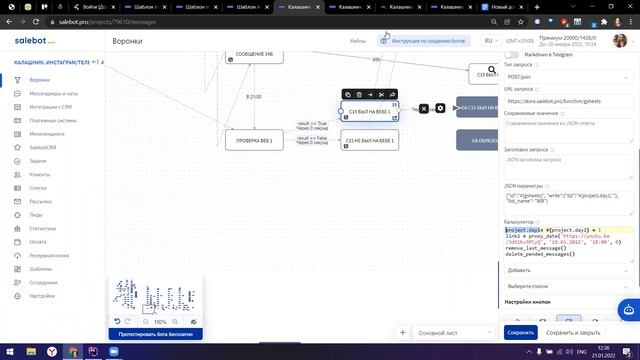Redo action in minimap panel

coord(128,322)
